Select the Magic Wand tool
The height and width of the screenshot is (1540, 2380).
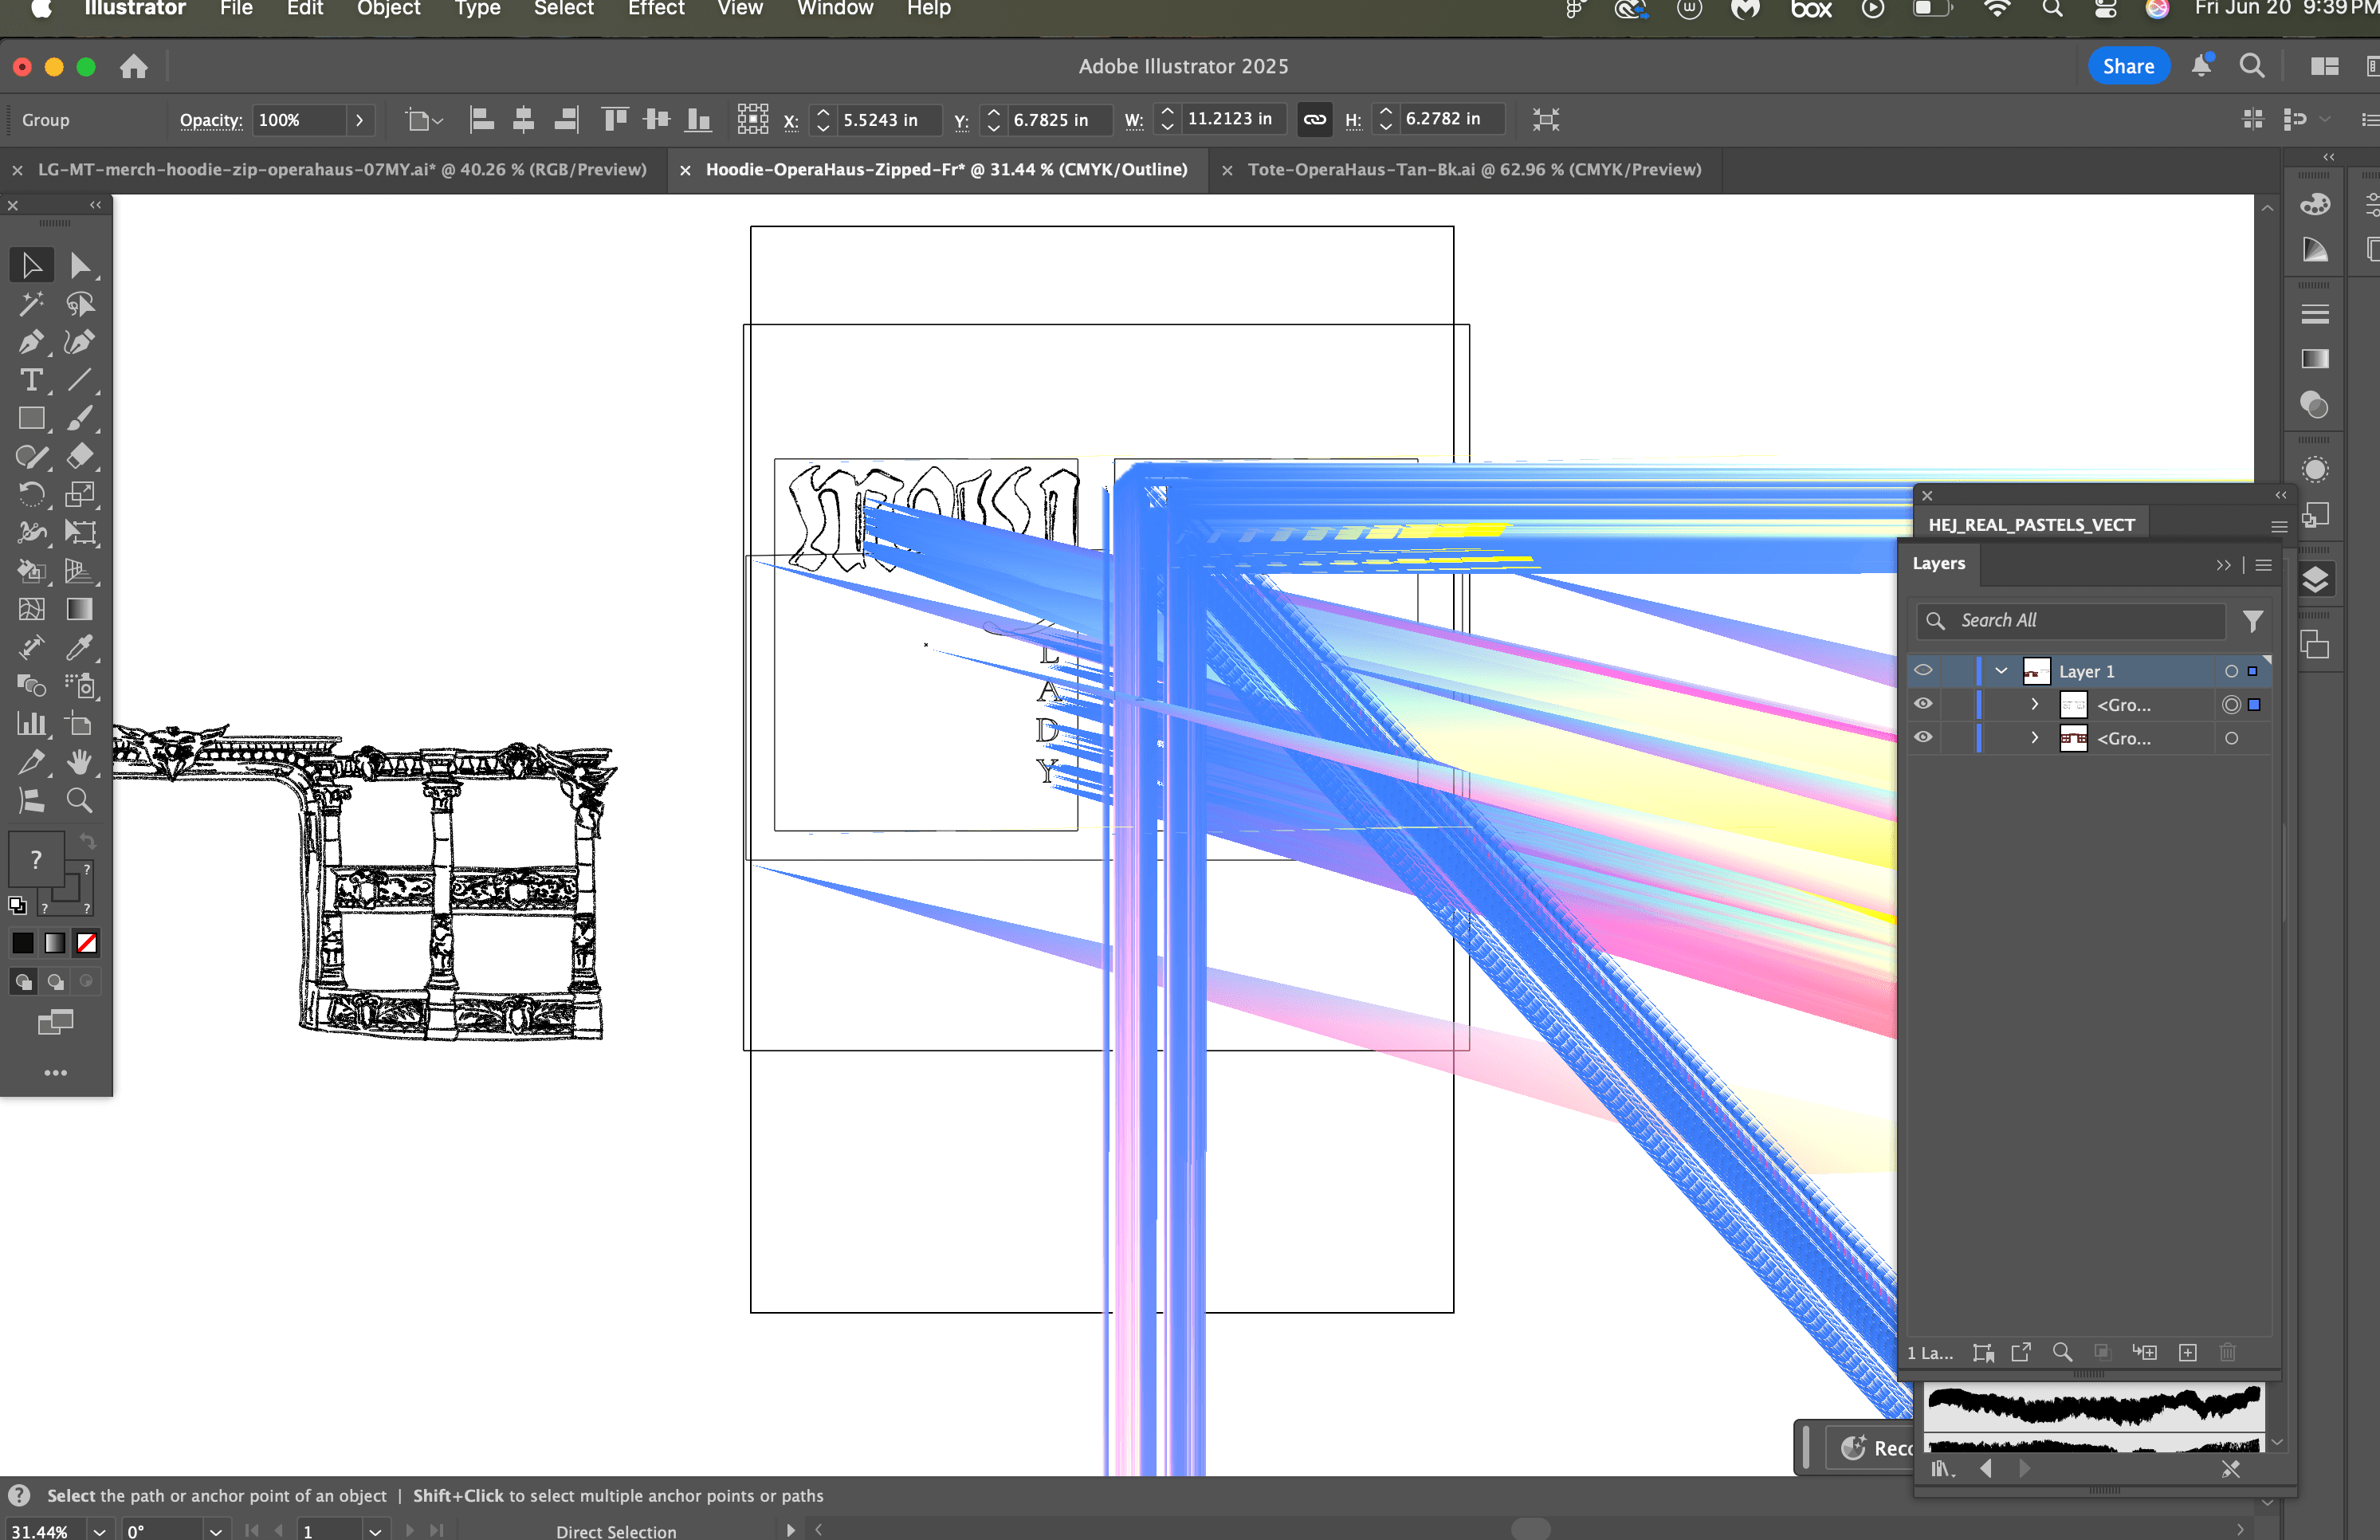[31, 303]
